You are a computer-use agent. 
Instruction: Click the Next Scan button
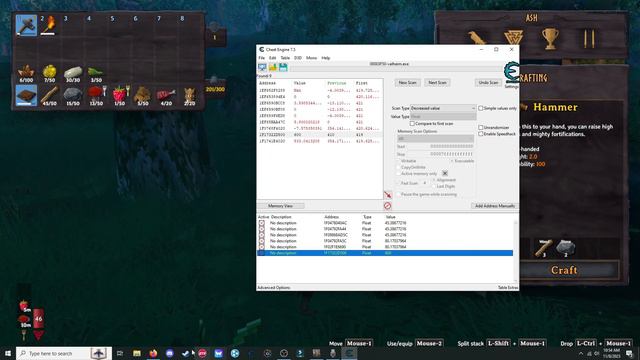437,82
